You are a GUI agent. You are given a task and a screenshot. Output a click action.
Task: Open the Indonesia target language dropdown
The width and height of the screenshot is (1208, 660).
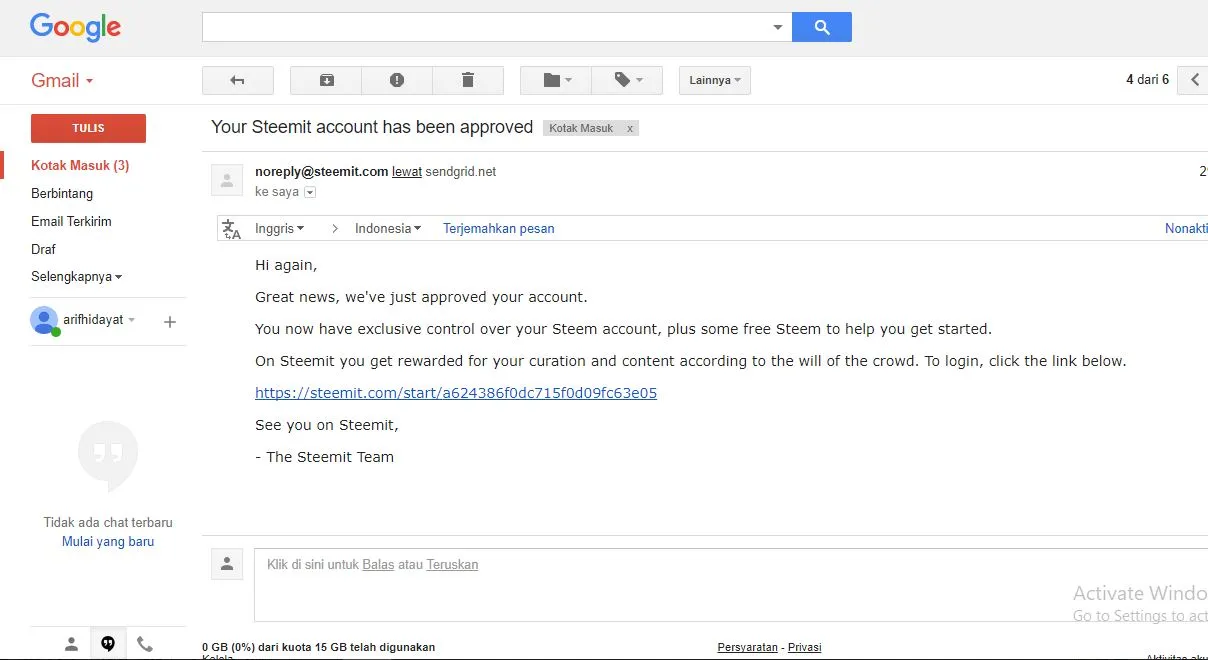(x=388, y=228)
